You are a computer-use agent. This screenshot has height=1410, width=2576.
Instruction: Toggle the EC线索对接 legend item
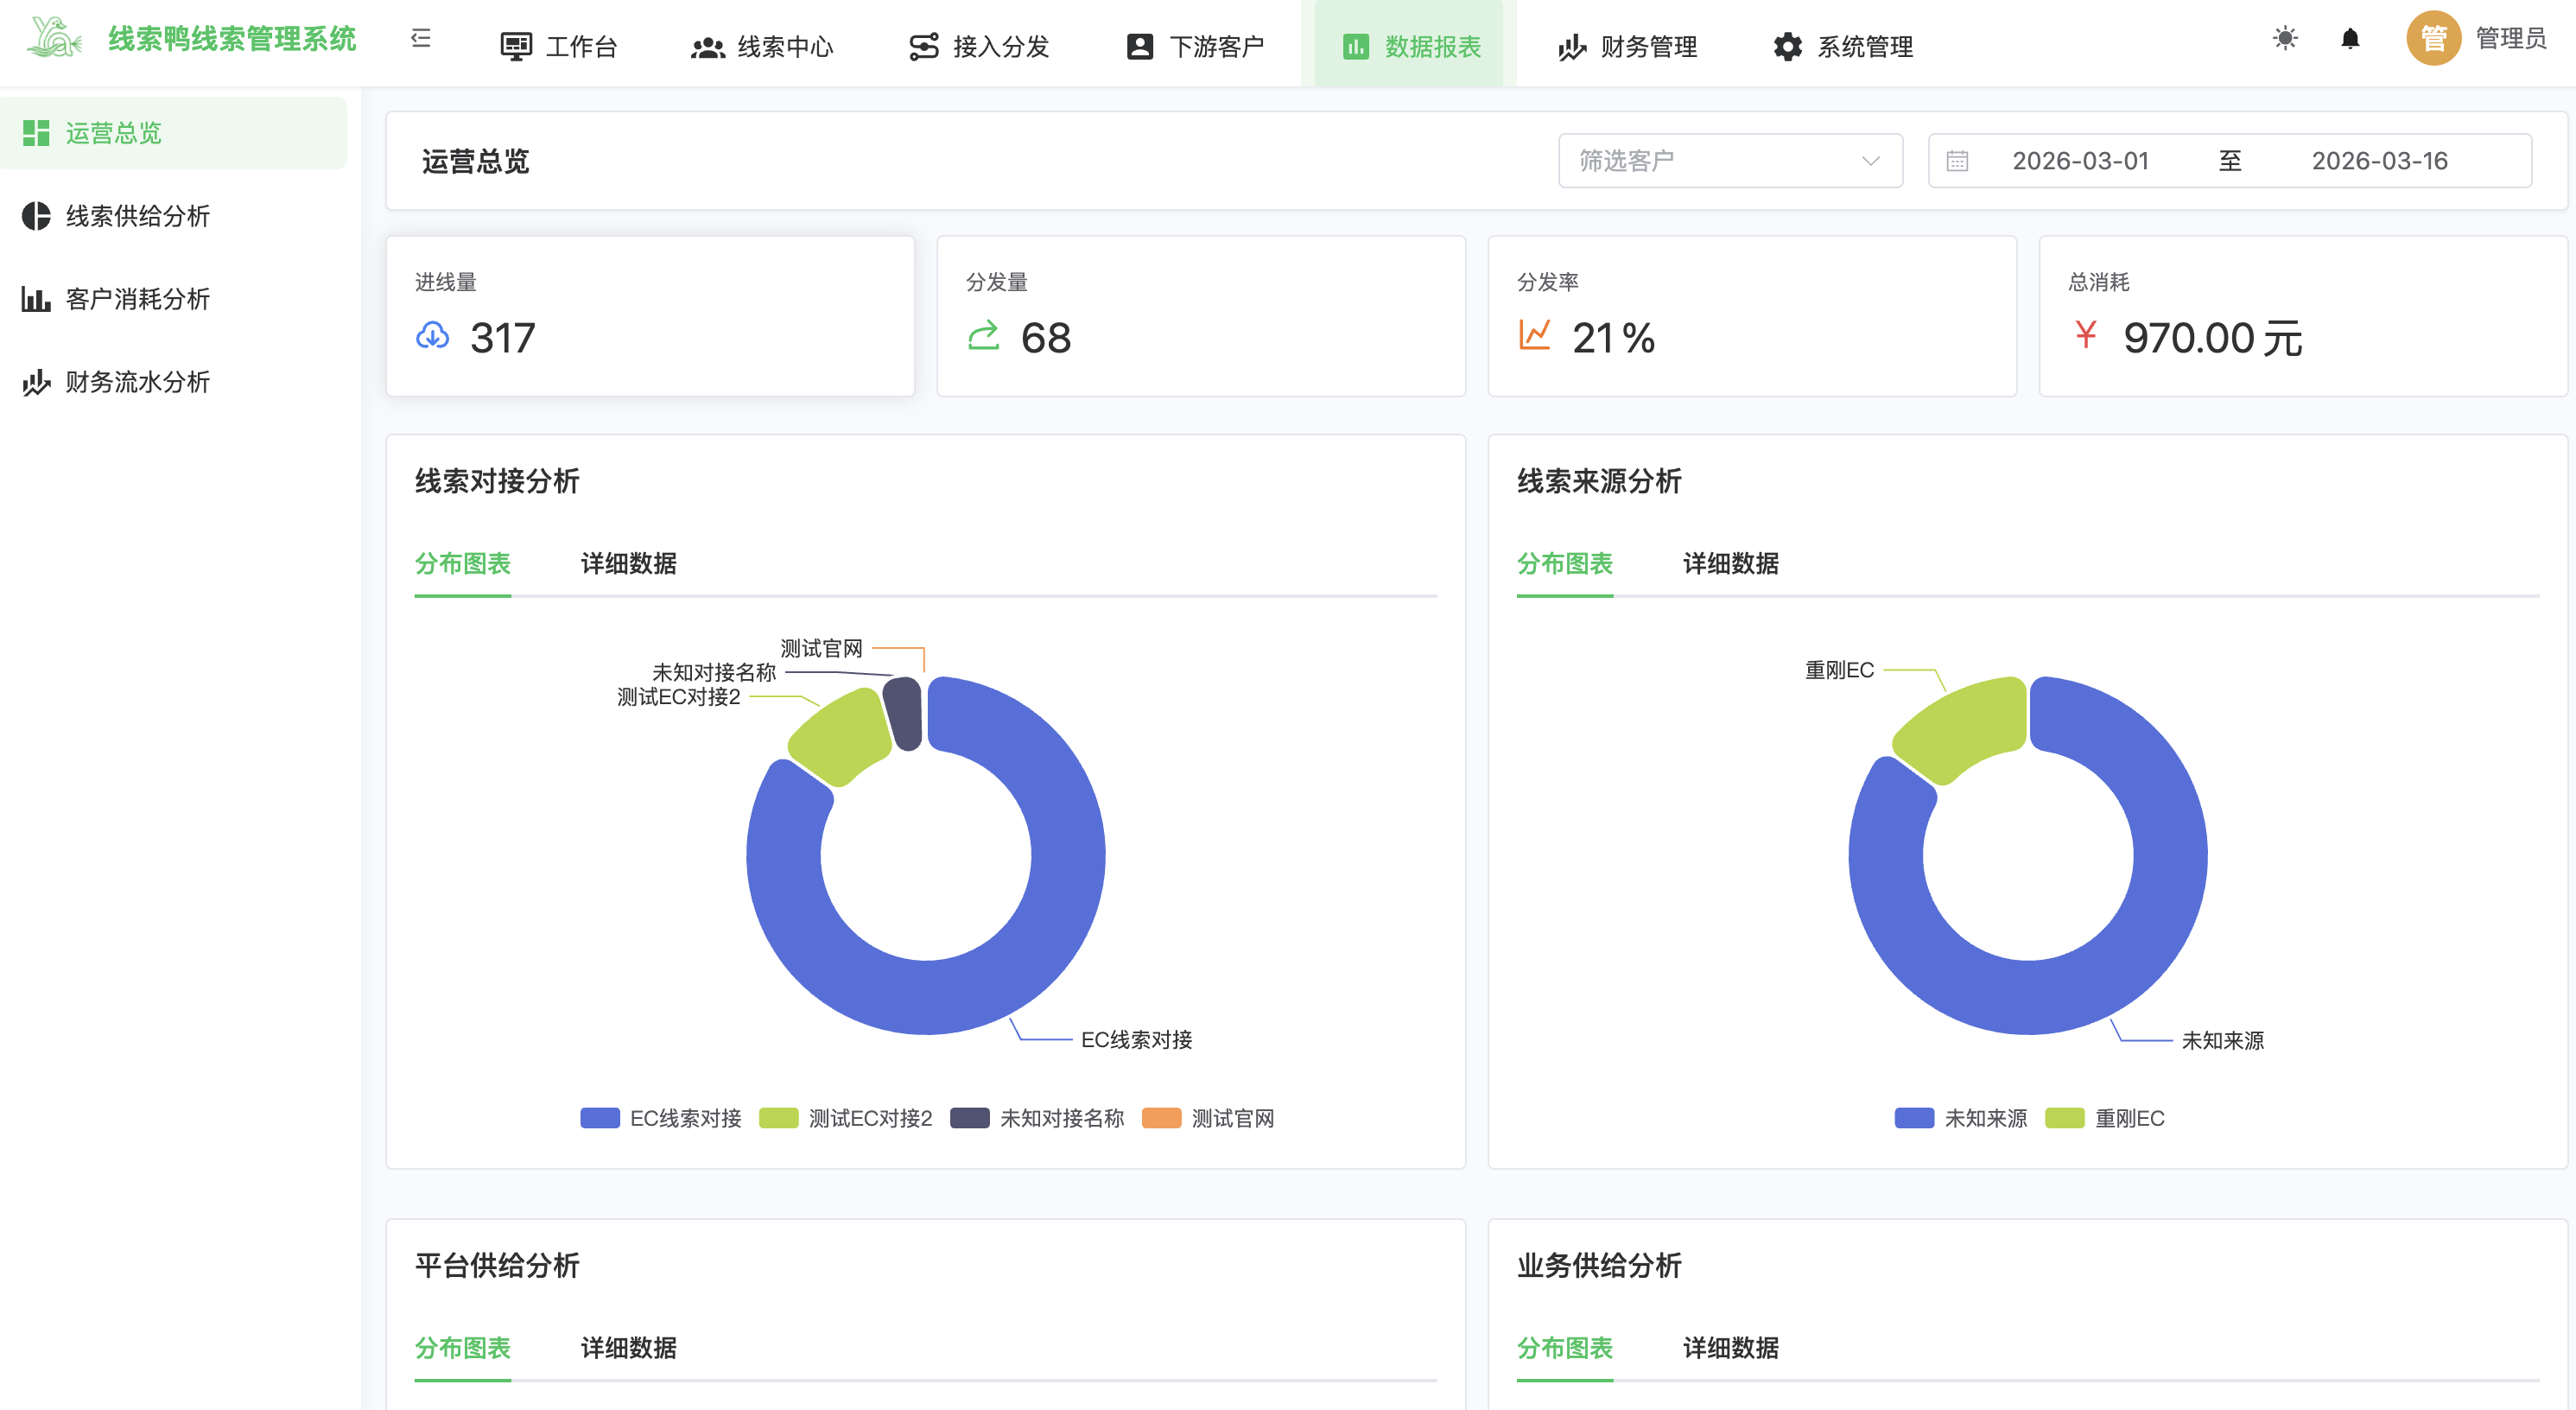[x=661, y=1118]
